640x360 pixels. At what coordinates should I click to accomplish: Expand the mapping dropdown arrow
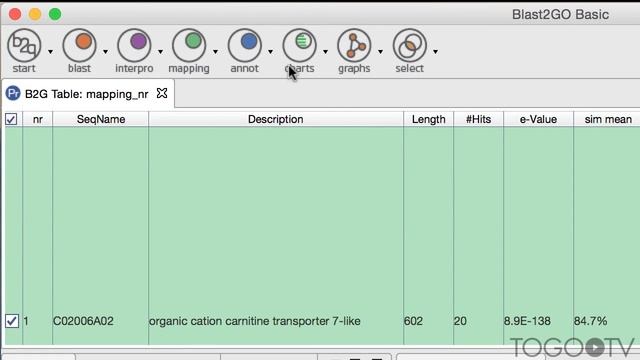click(x=215, y=52)
